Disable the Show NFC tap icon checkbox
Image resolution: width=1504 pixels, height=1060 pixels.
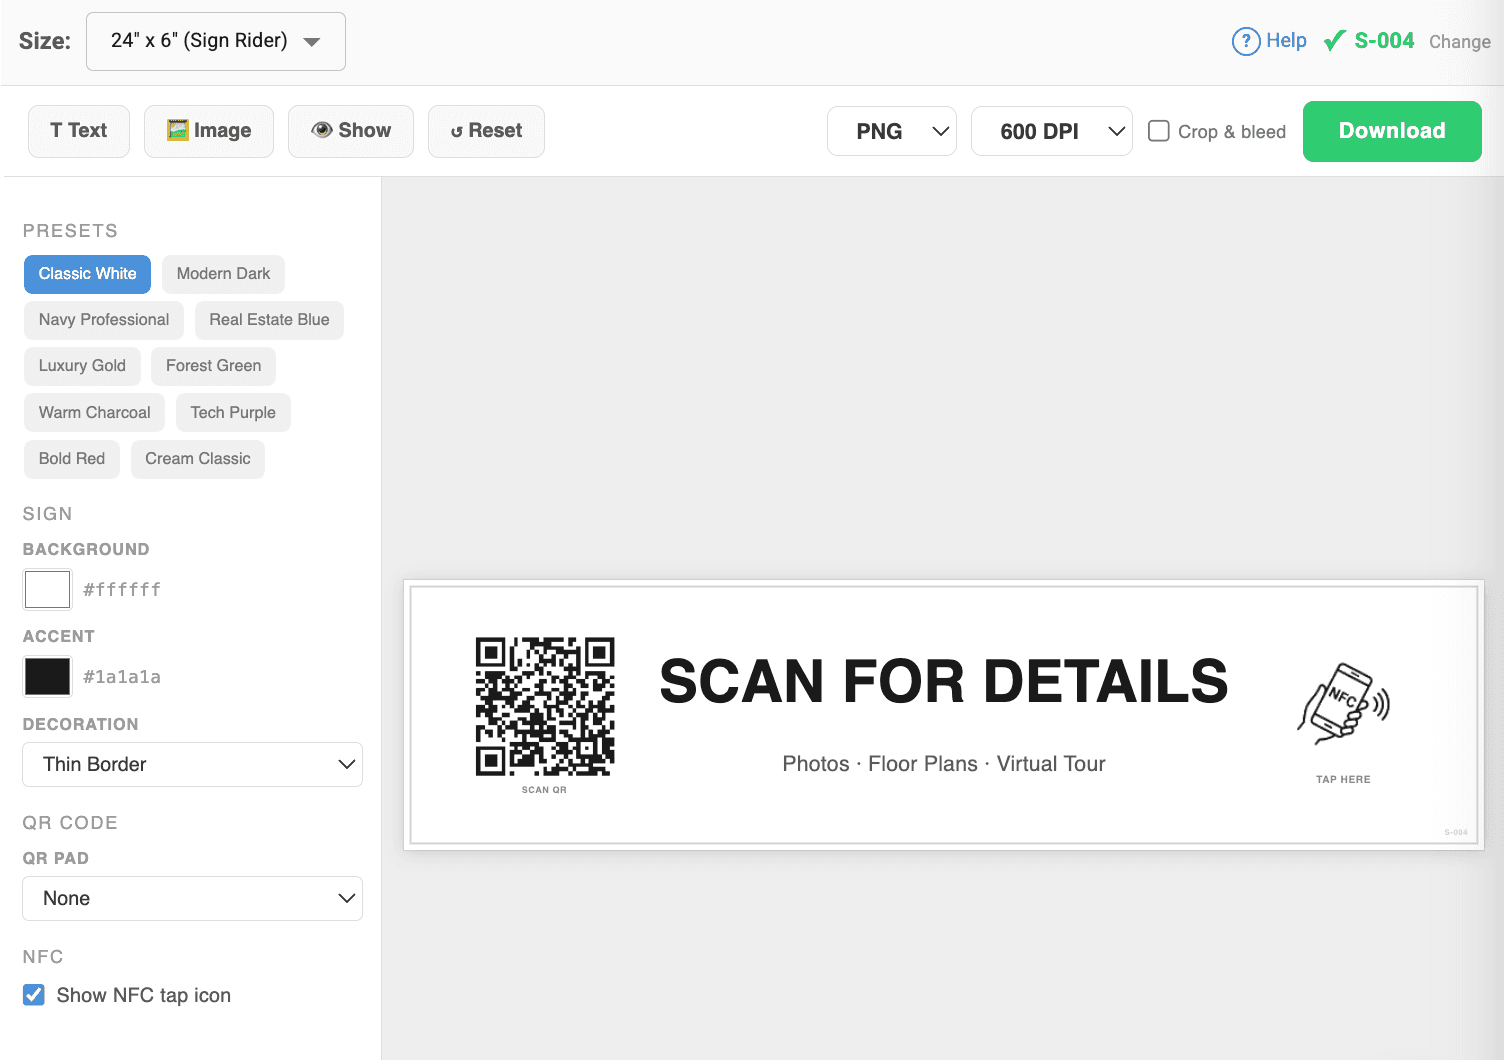[x=33, y=994]
